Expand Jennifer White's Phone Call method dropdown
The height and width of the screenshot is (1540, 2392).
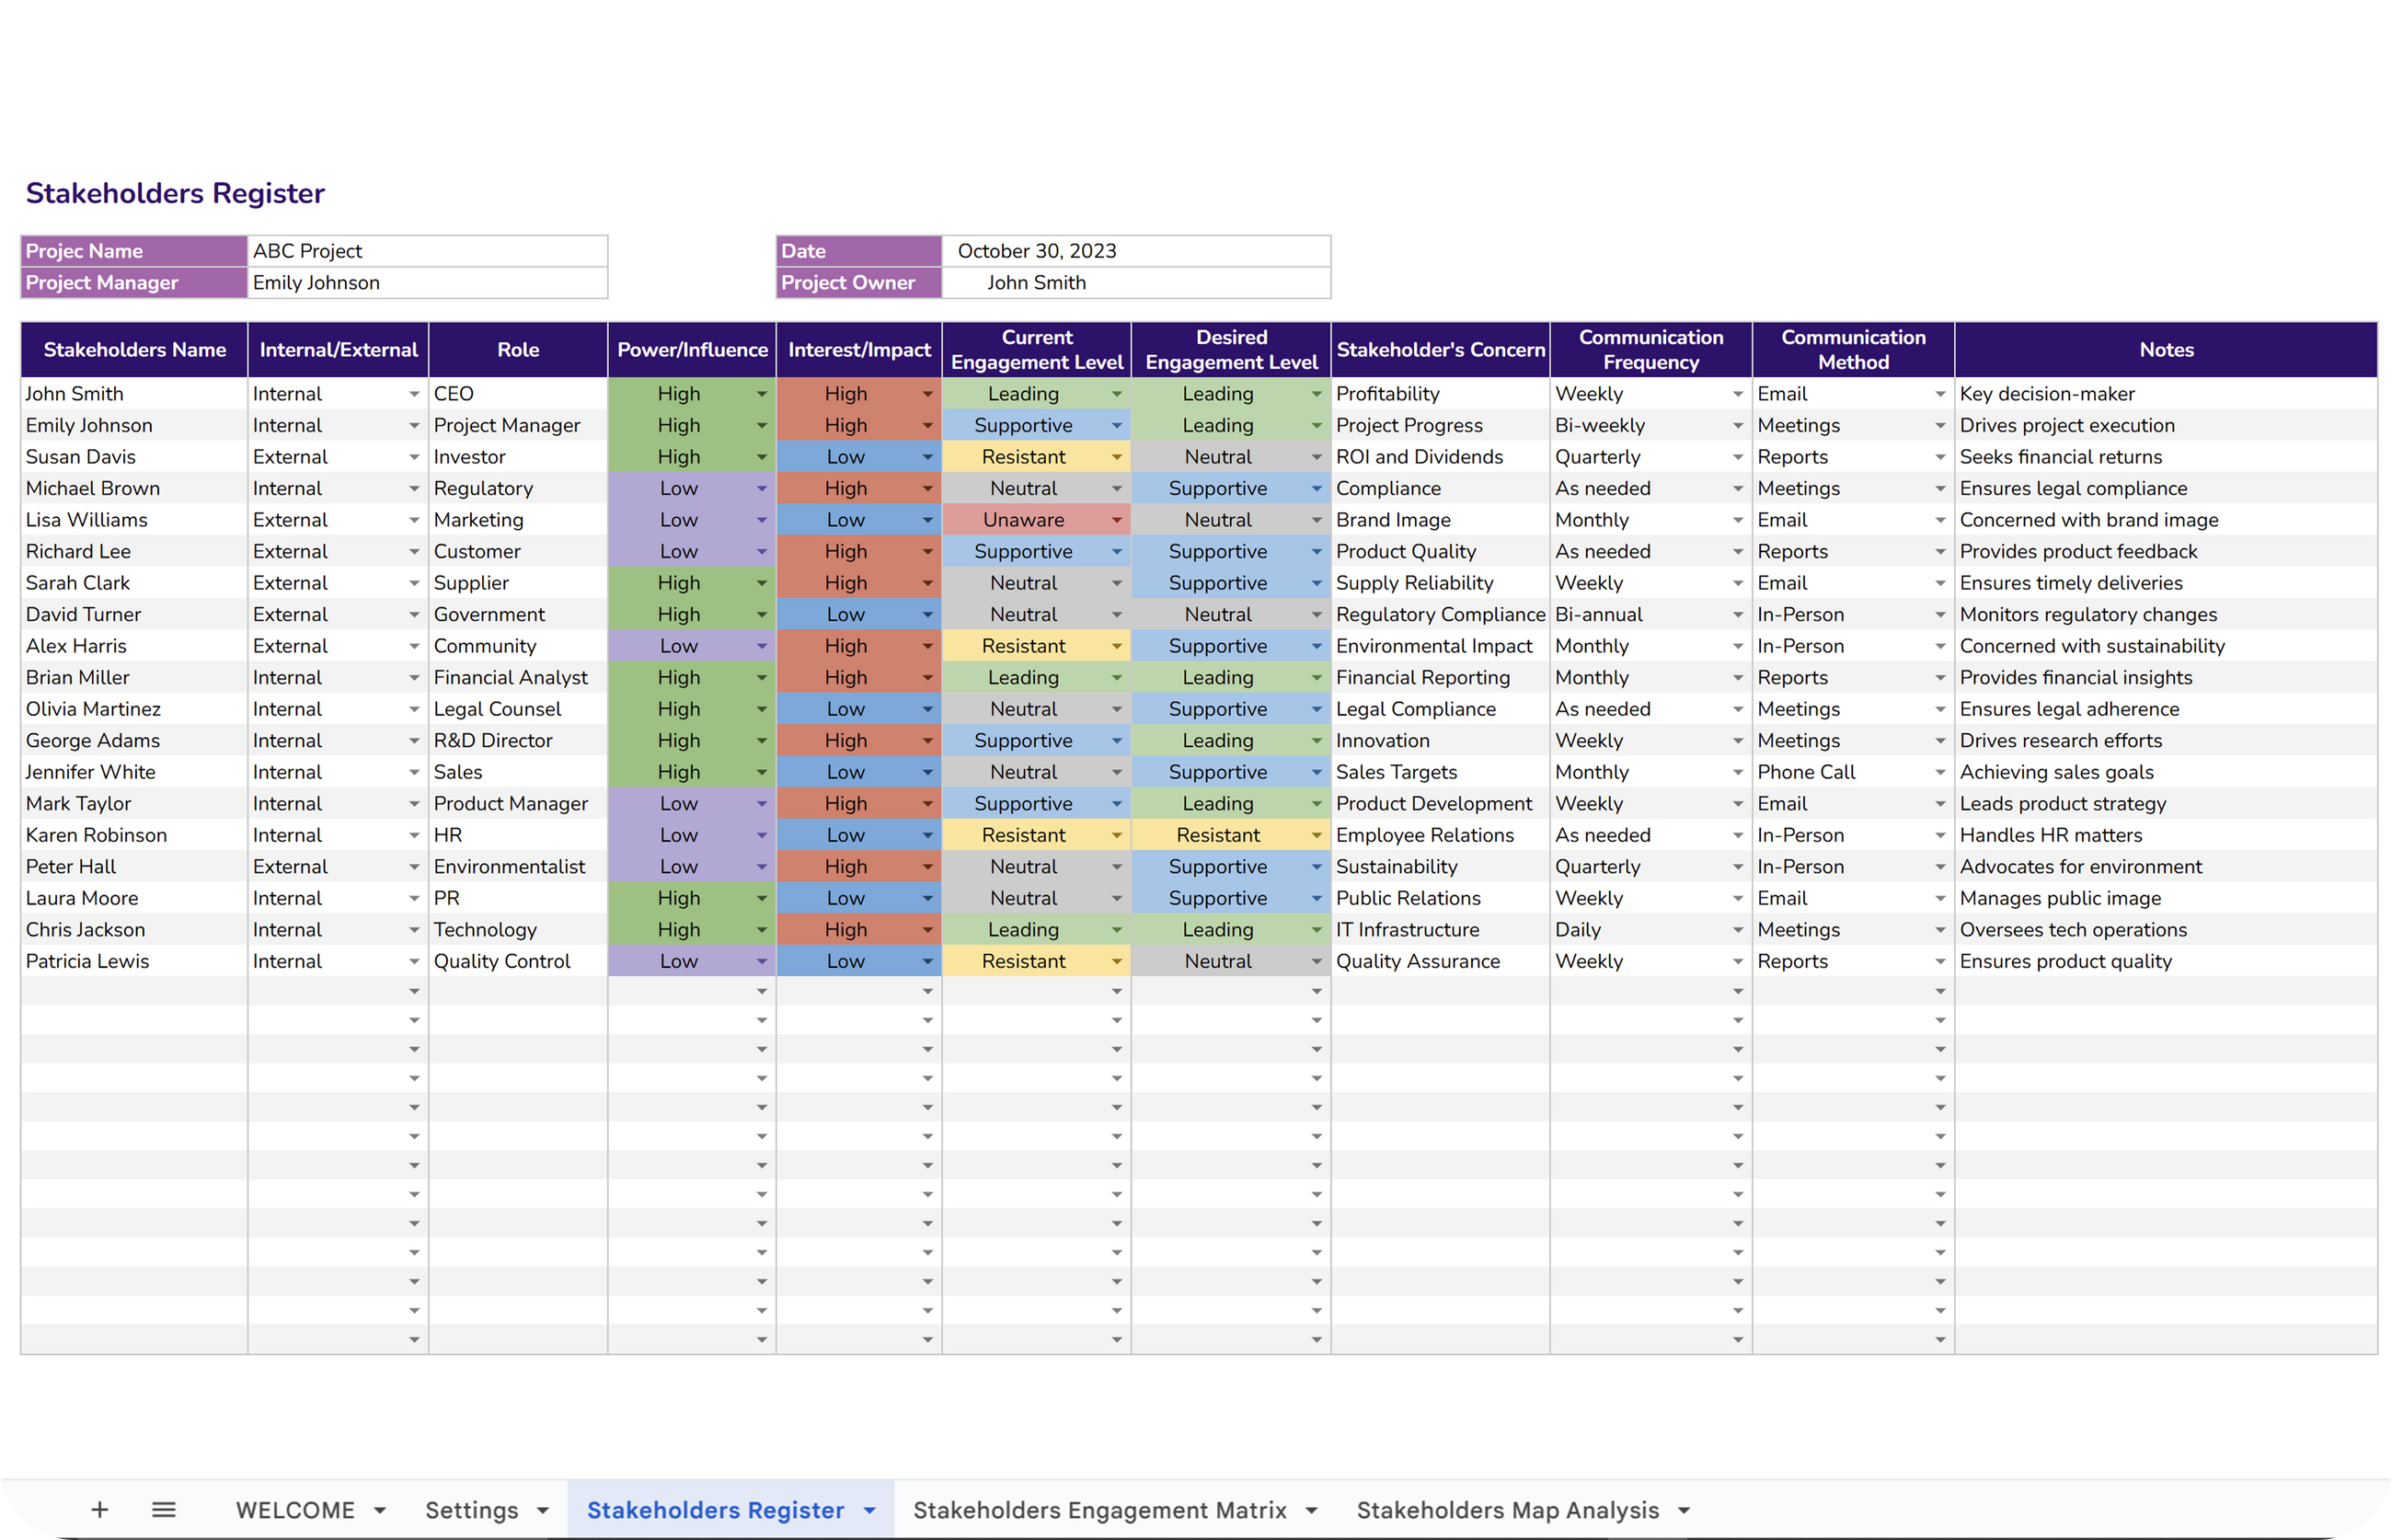[x=1940, y=773]
